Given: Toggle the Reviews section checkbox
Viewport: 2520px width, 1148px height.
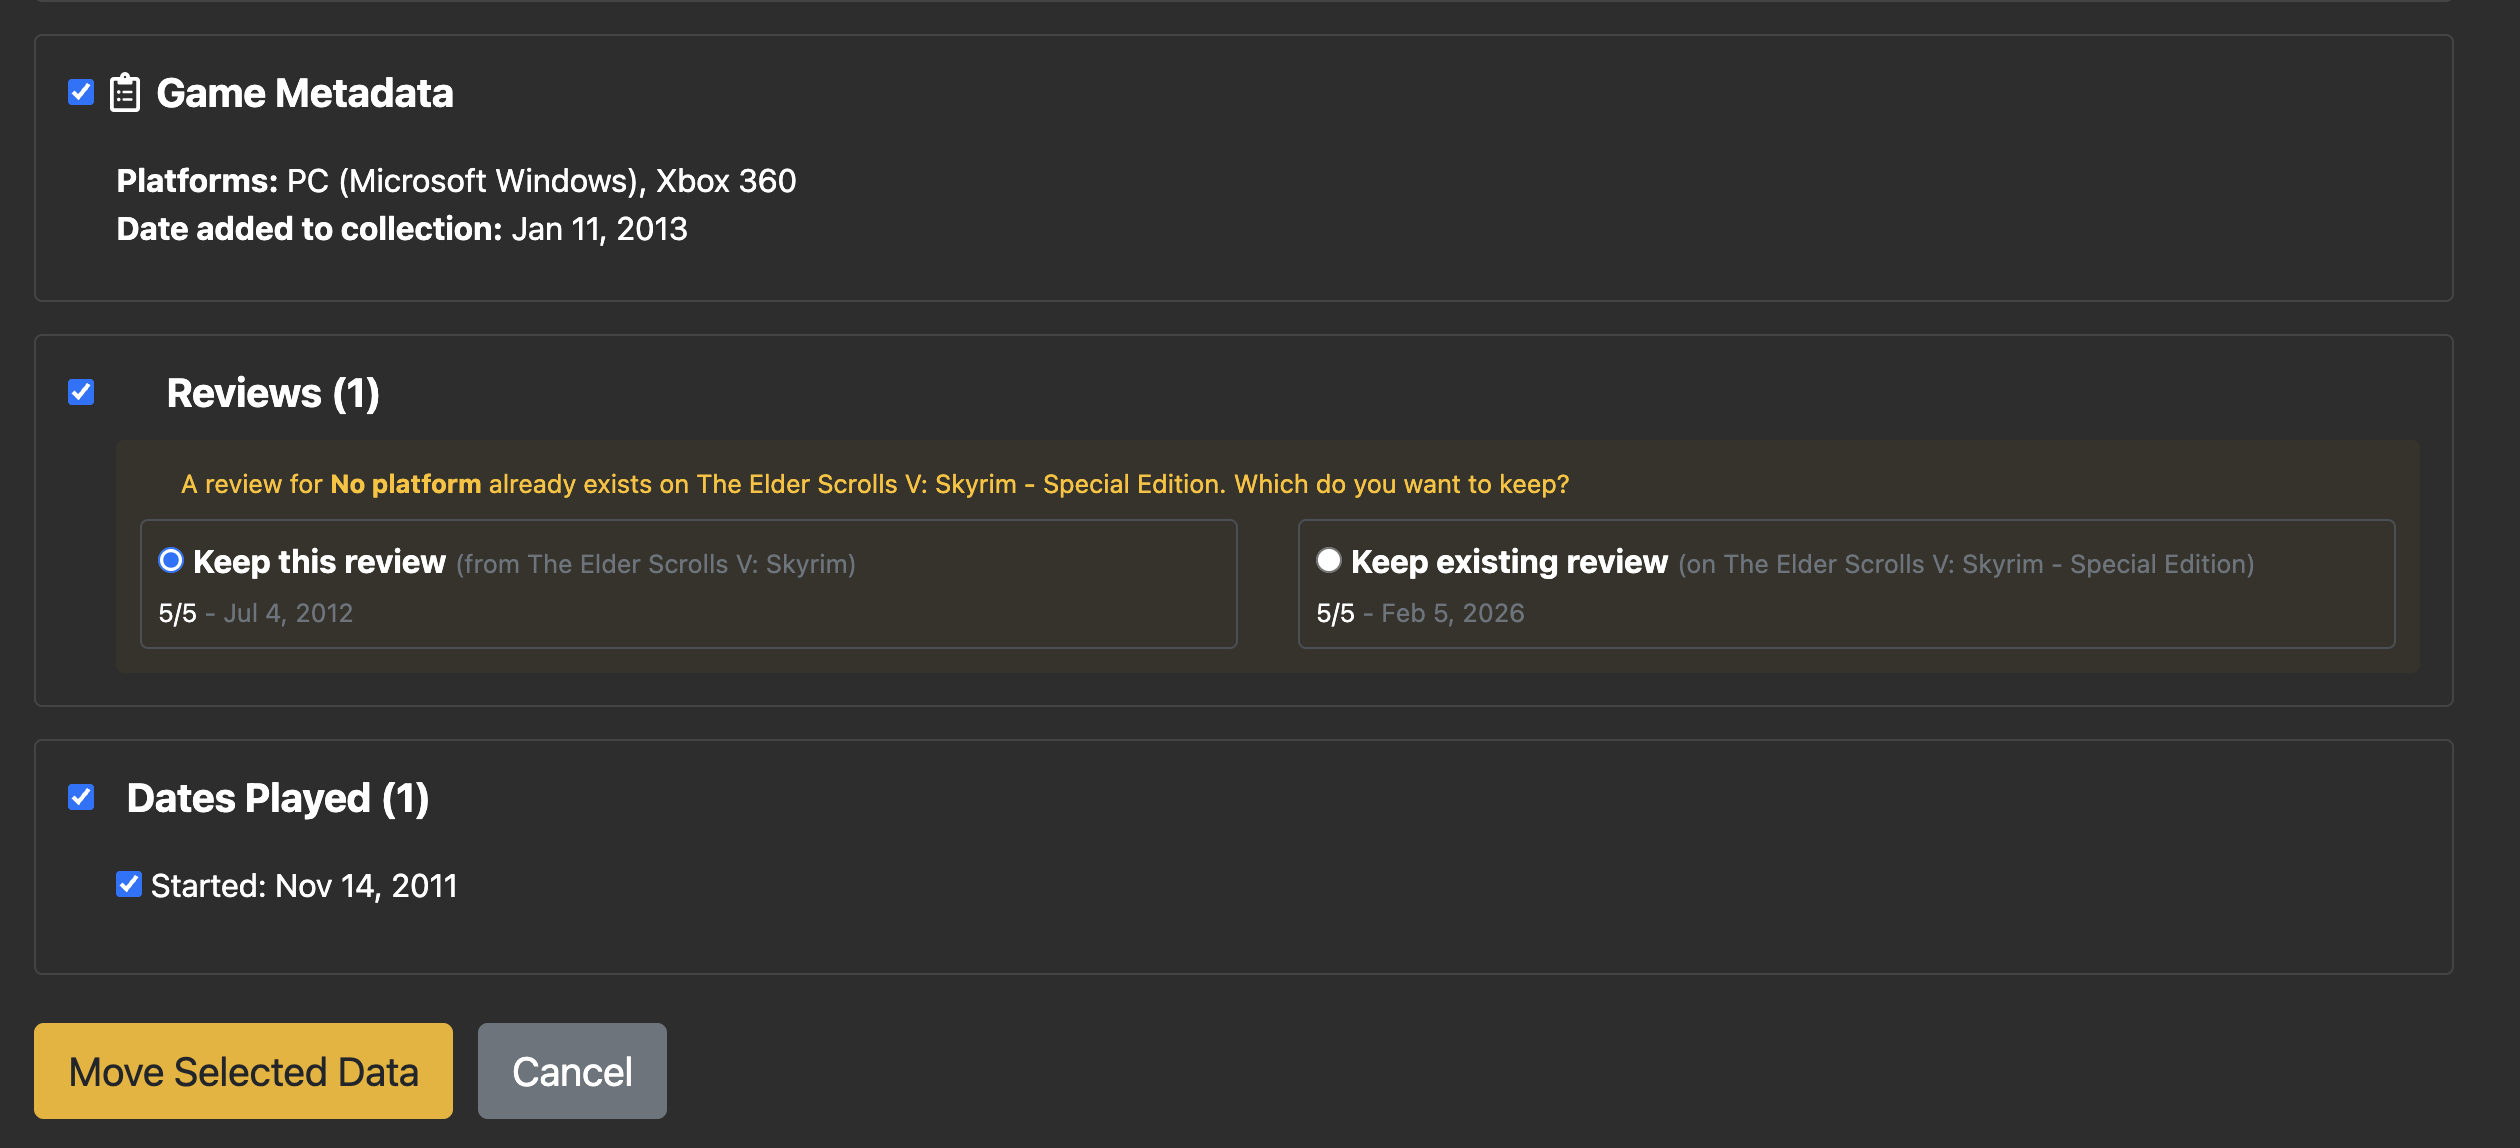Looking at the screenshot, I should [81, 392].
